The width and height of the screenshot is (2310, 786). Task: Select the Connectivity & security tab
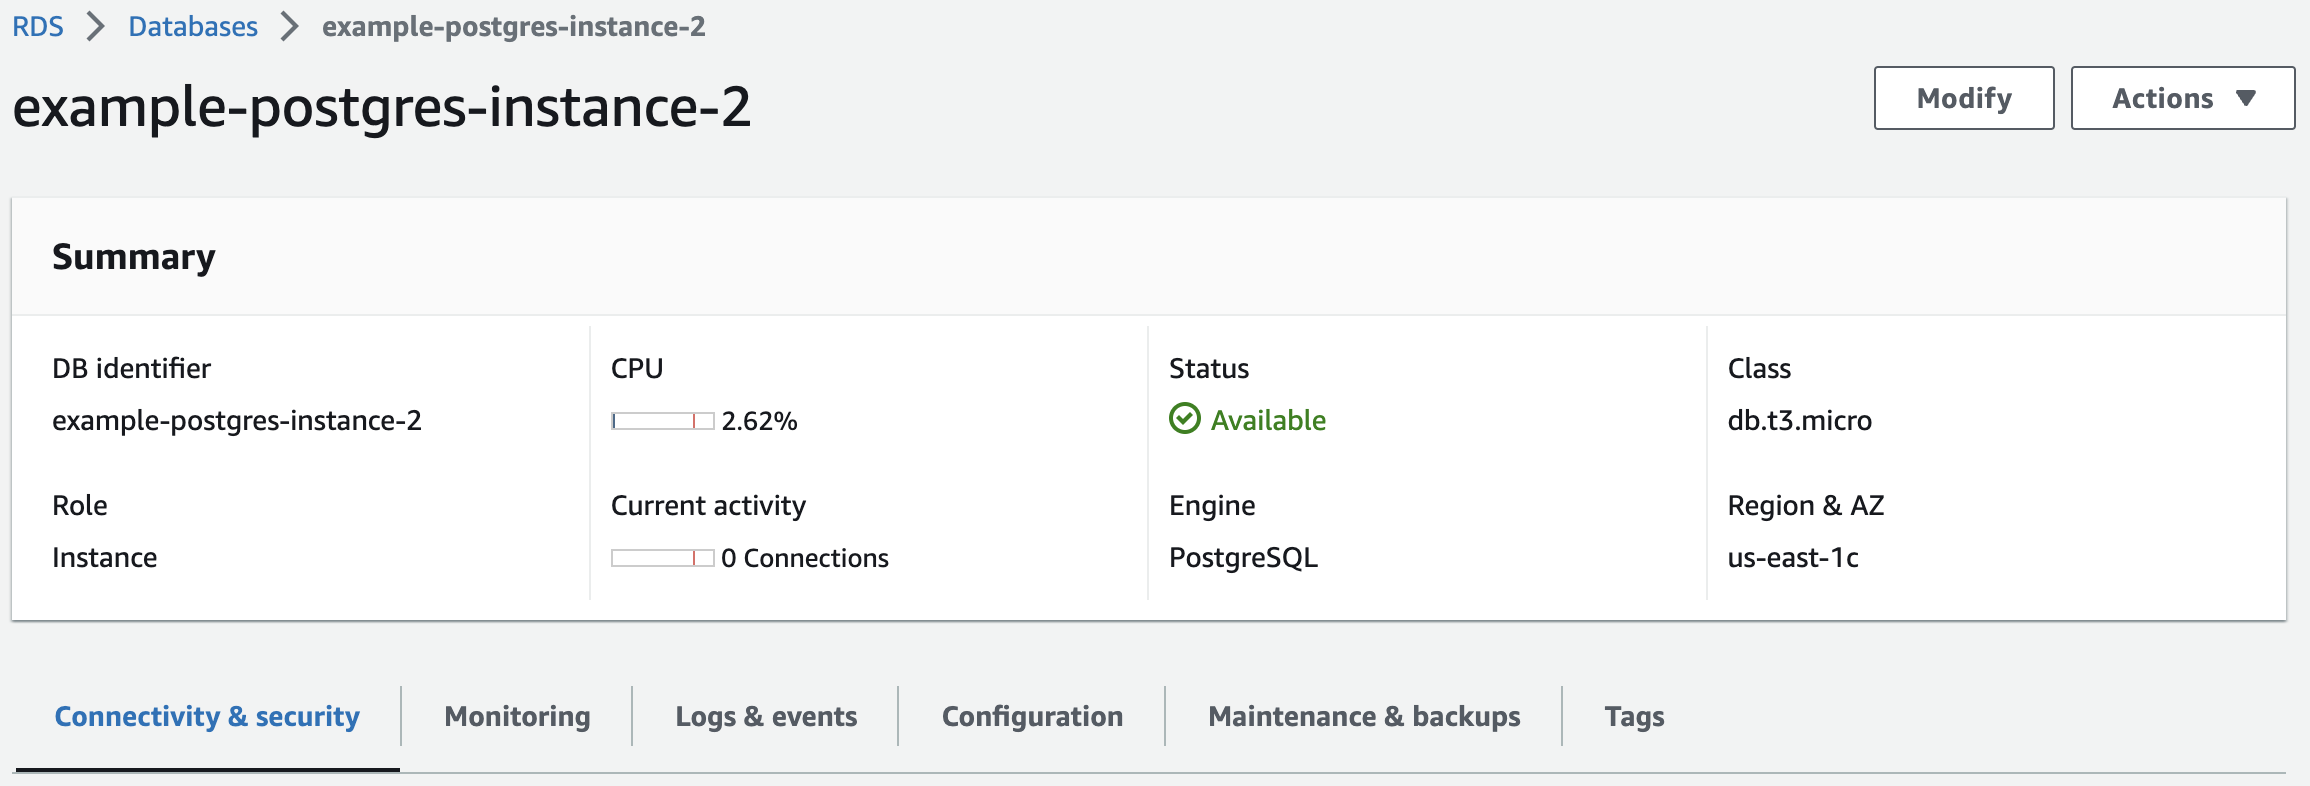207,716
